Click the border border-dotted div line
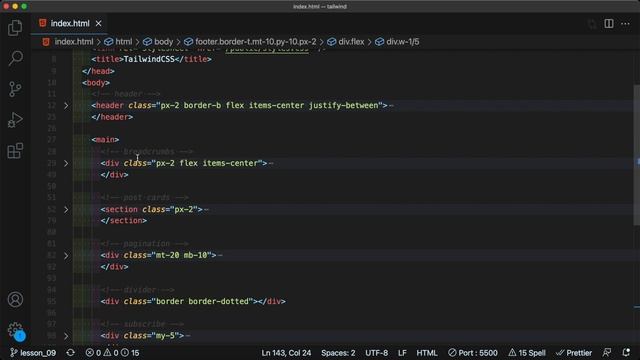The image size is (640, 360). tap(193, 302)
